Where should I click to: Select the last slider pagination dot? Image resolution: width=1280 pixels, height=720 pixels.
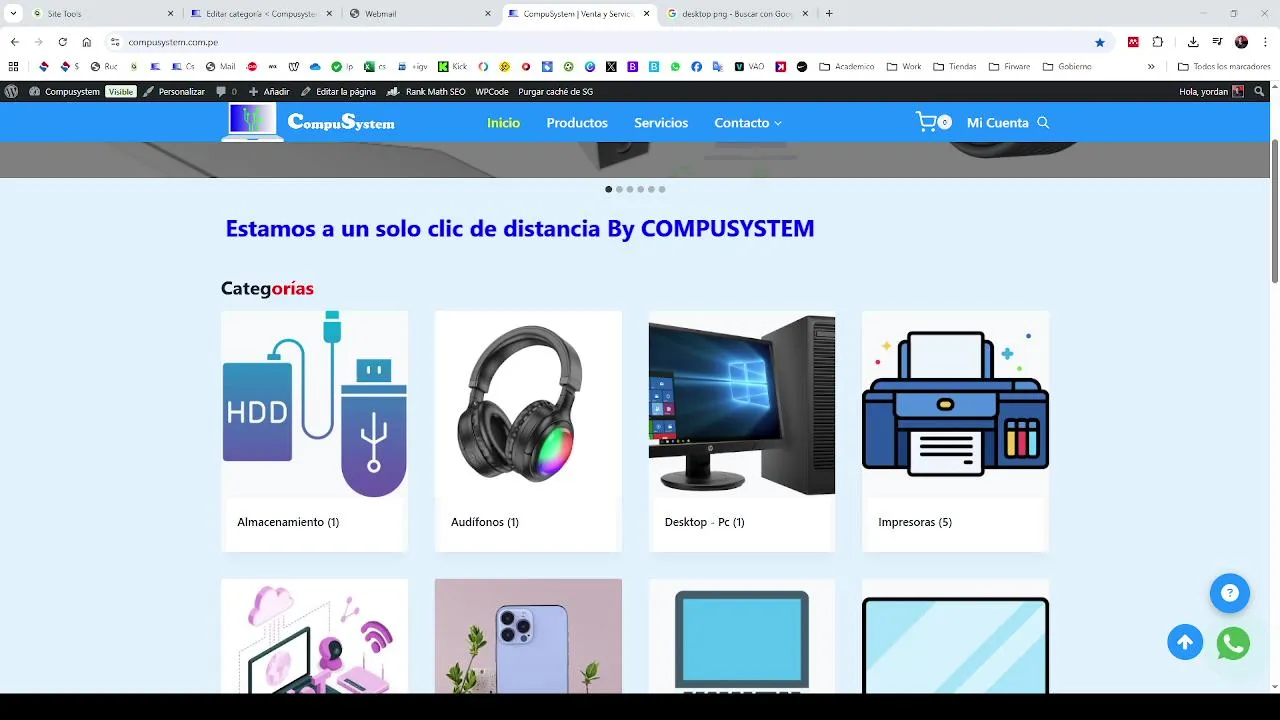click(x=661, y=189)
